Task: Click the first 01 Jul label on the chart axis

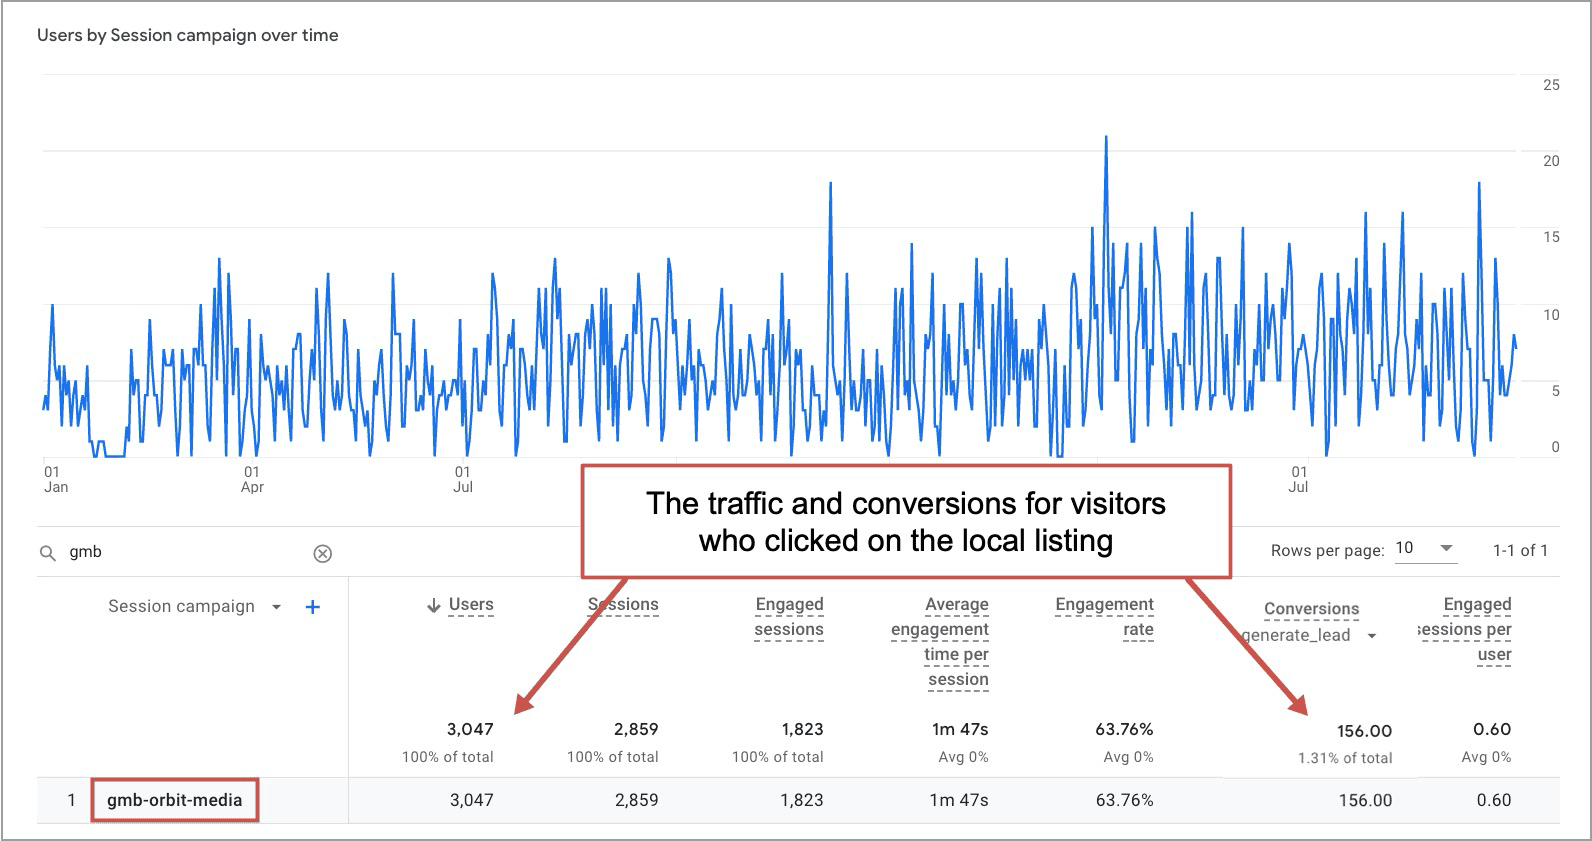Action: [463, 479]
